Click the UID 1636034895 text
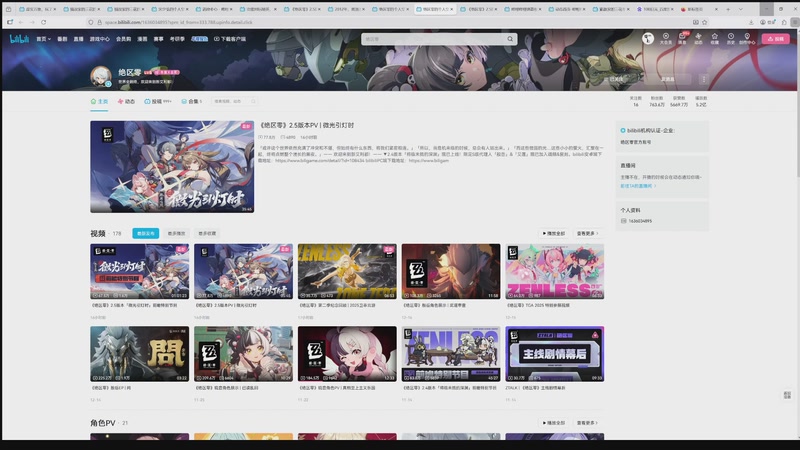The image size is (800, 450). 640,221
